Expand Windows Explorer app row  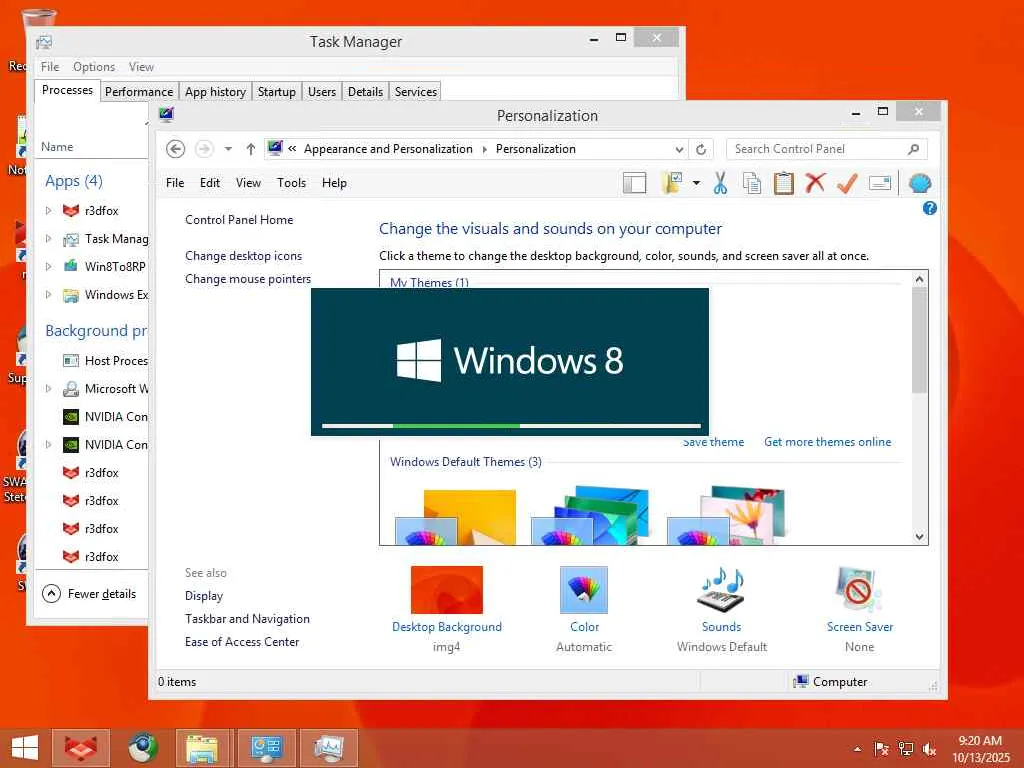click(x=48, y=295)
